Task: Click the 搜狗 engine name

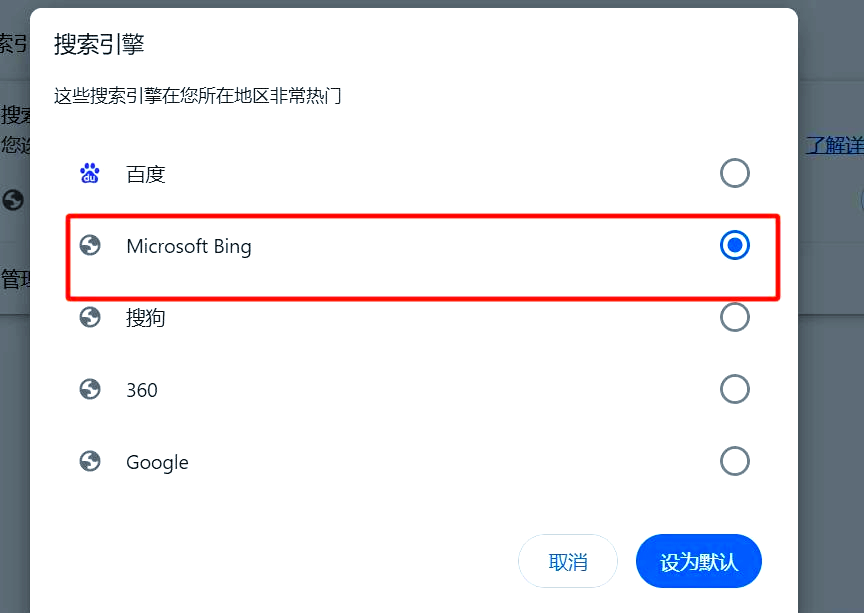Action: point(145,318)
